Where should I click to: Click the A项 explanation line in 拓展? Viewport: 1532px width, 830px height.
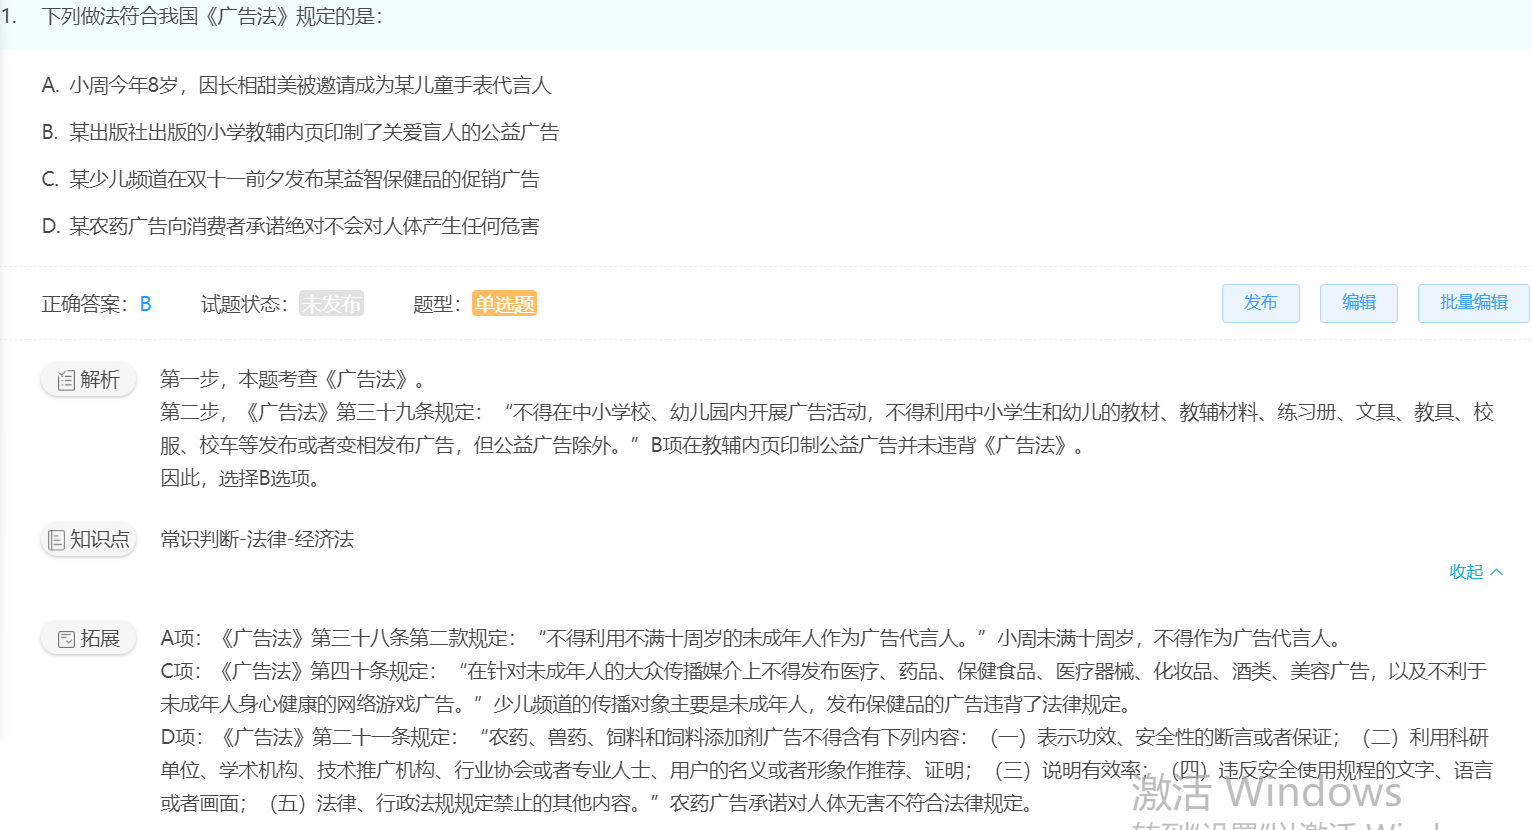[750, 639]
